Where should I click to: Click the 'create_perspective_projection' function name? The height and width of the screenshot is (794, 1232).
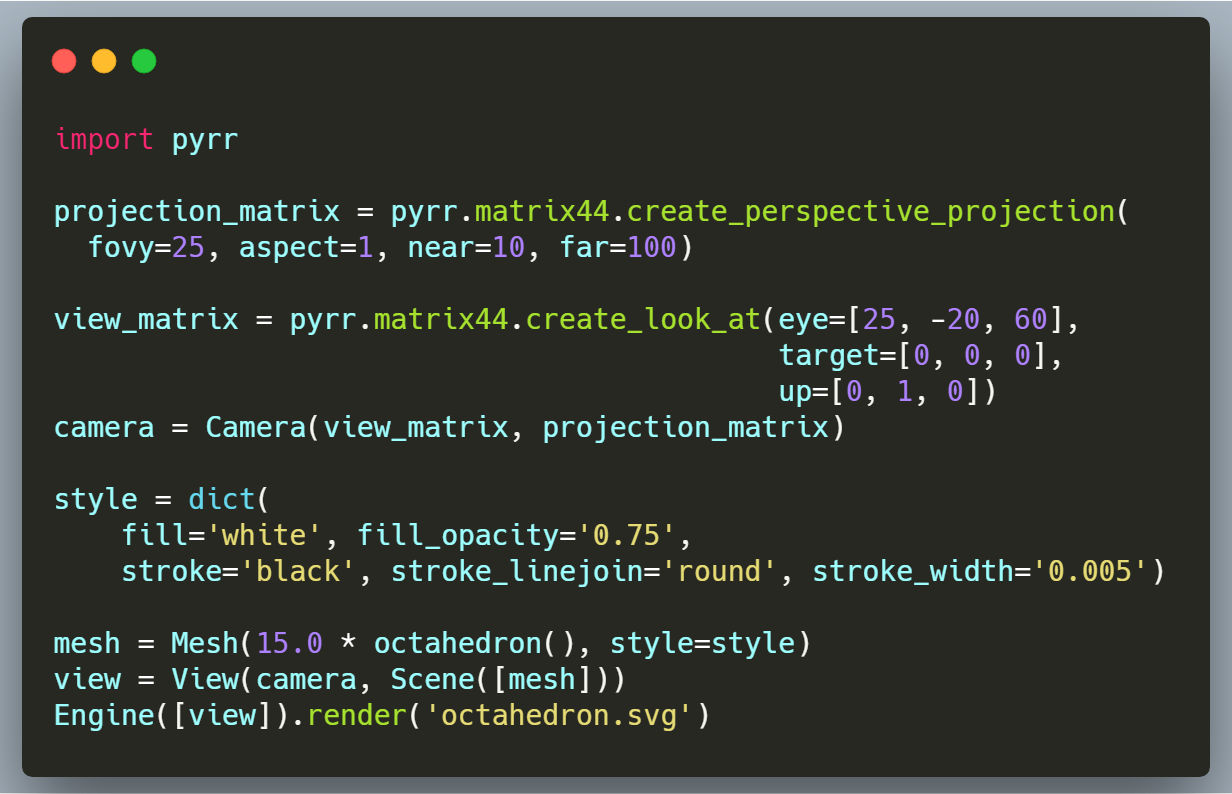click(871, 211)
